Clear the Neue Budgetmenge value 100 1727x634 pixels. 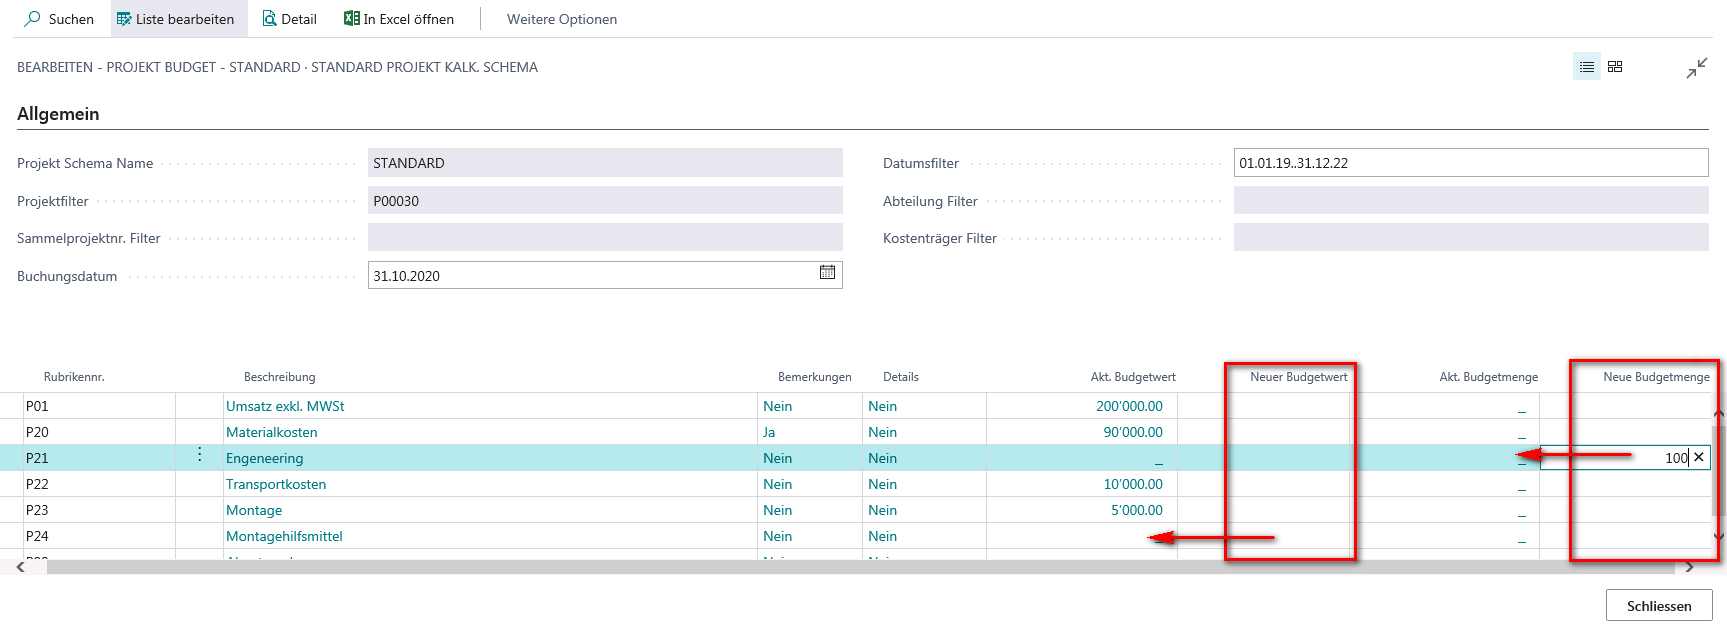coord(1698,457)
